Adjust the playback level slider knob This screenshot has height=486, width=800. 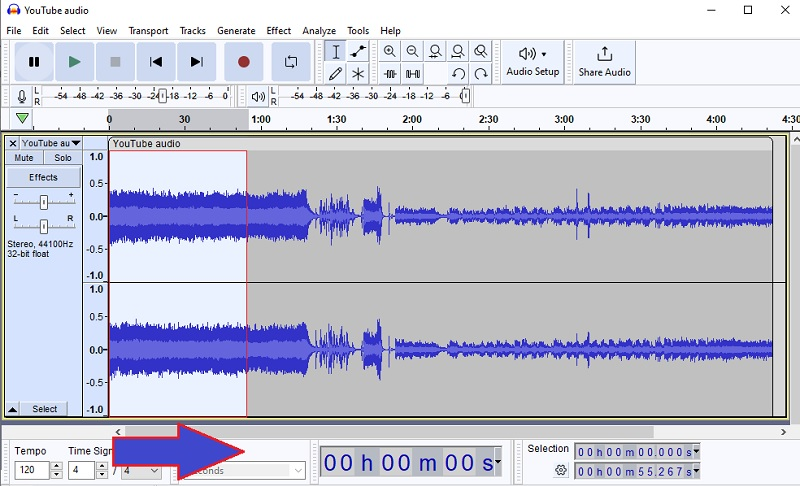[465, 96]
